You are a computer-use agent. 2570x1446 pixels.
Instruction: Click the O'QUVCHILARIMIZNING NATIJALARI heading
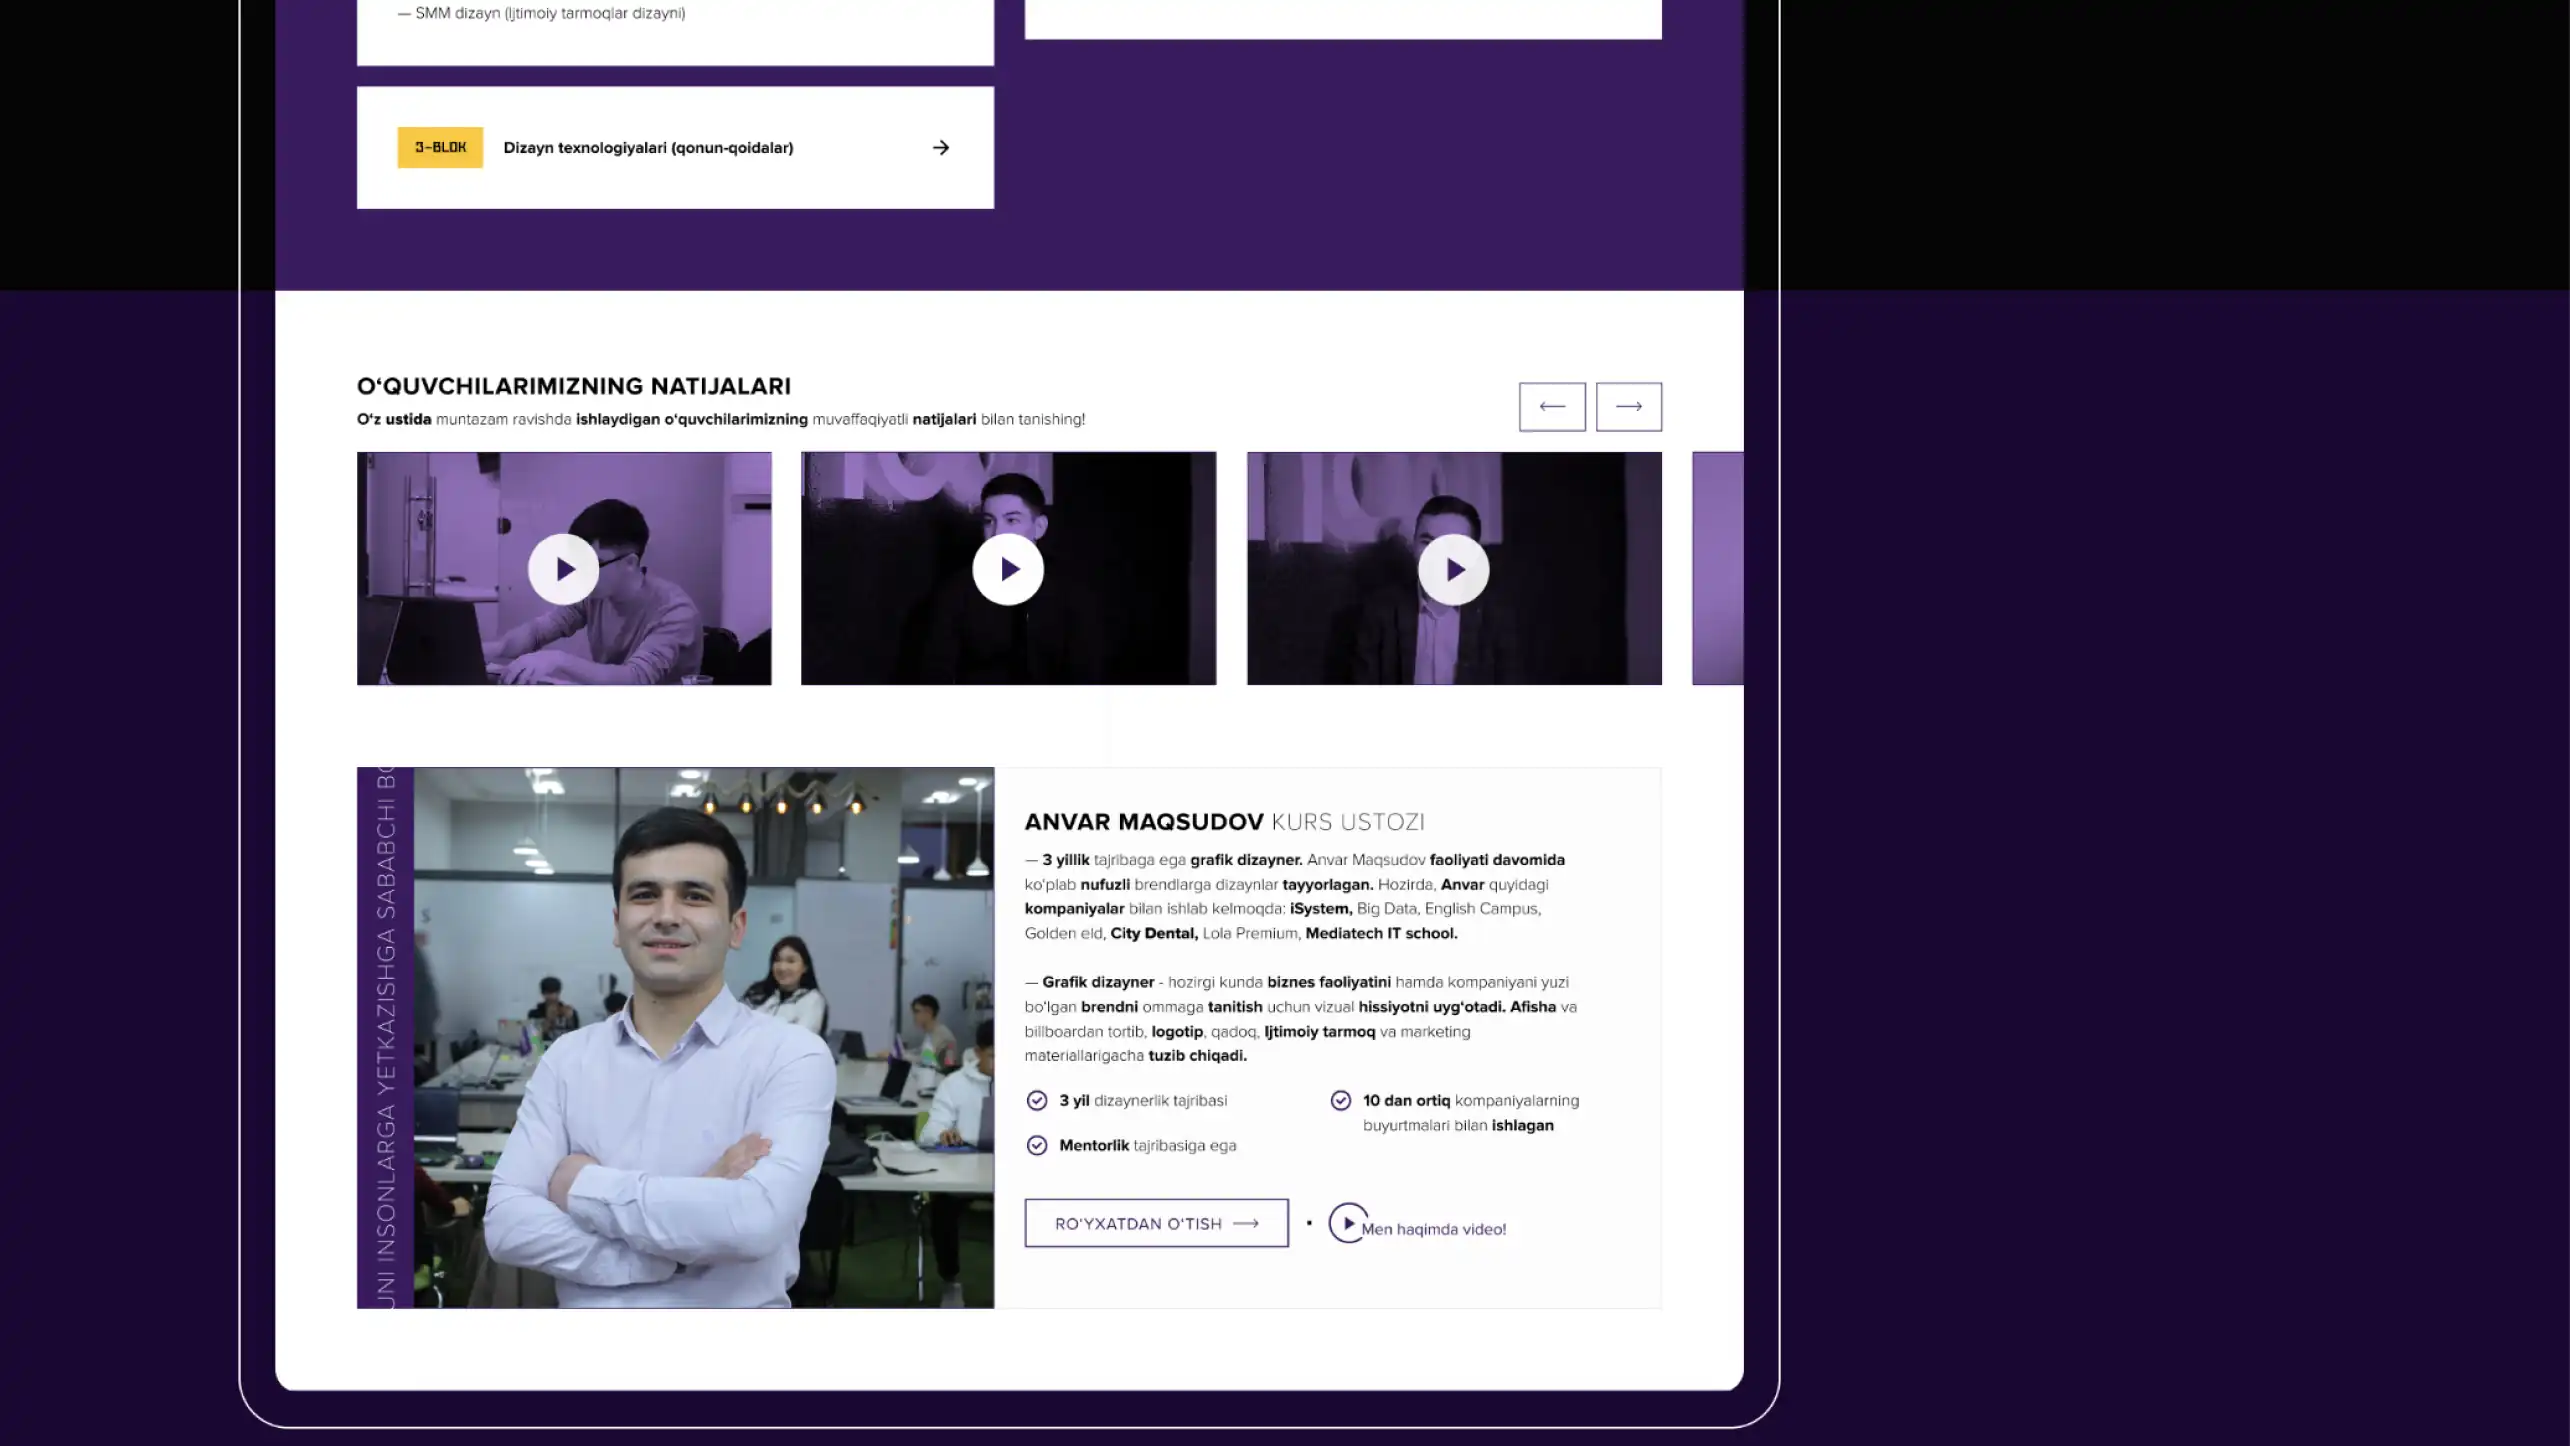pyautogui.click(x=573, y=386)
